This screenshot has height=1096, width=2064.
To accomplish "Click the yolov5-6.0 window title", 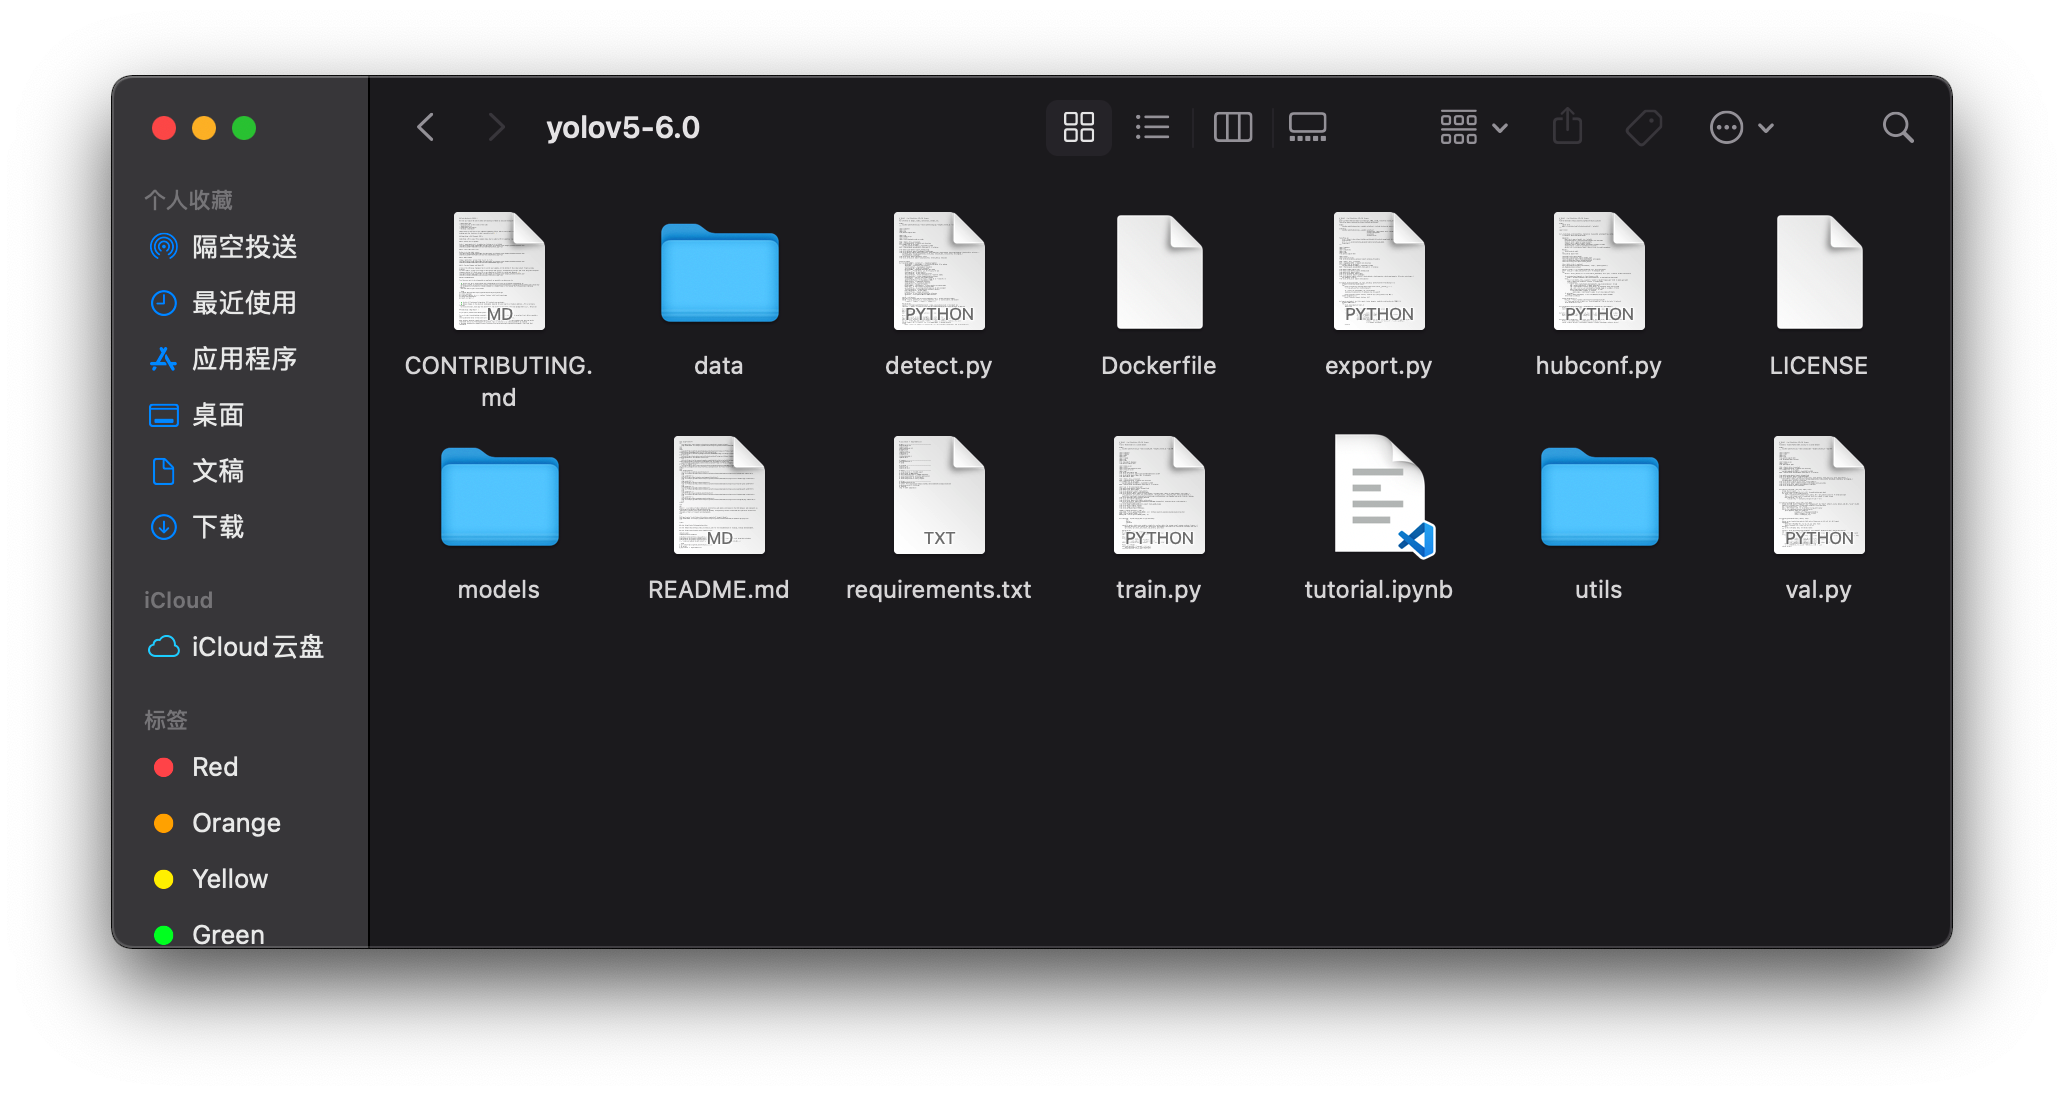I will 623,127.
